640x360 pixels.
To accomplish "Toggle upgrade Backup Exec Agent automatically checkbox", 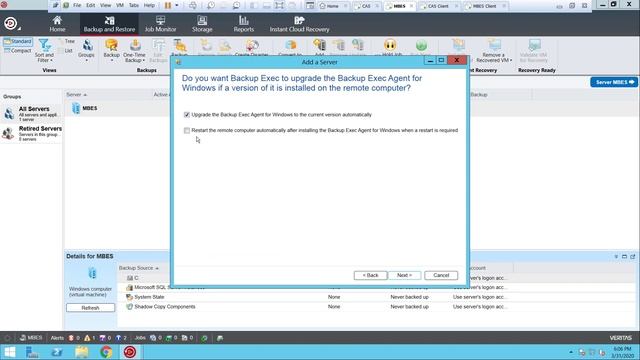I will (x=187, y=115).
